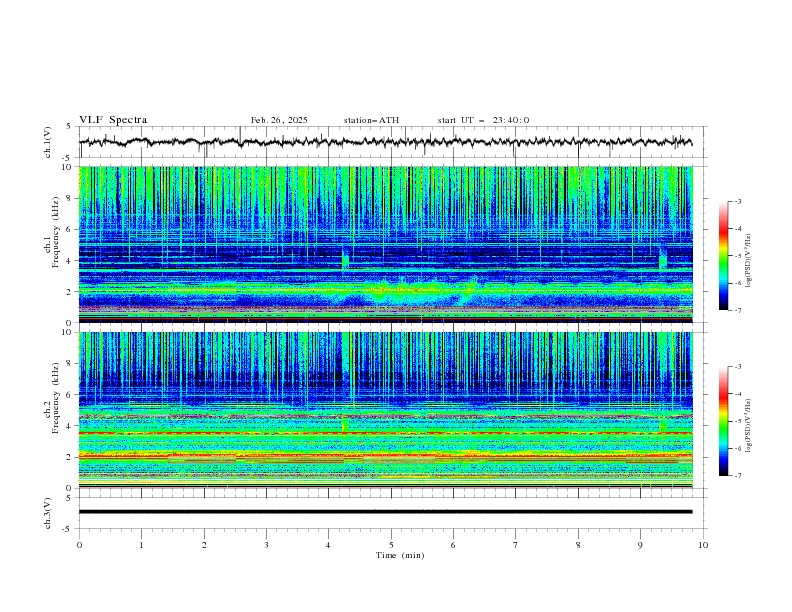Click the ch.1 waveform trace
The image size is (792, 612).
(386, 142)
